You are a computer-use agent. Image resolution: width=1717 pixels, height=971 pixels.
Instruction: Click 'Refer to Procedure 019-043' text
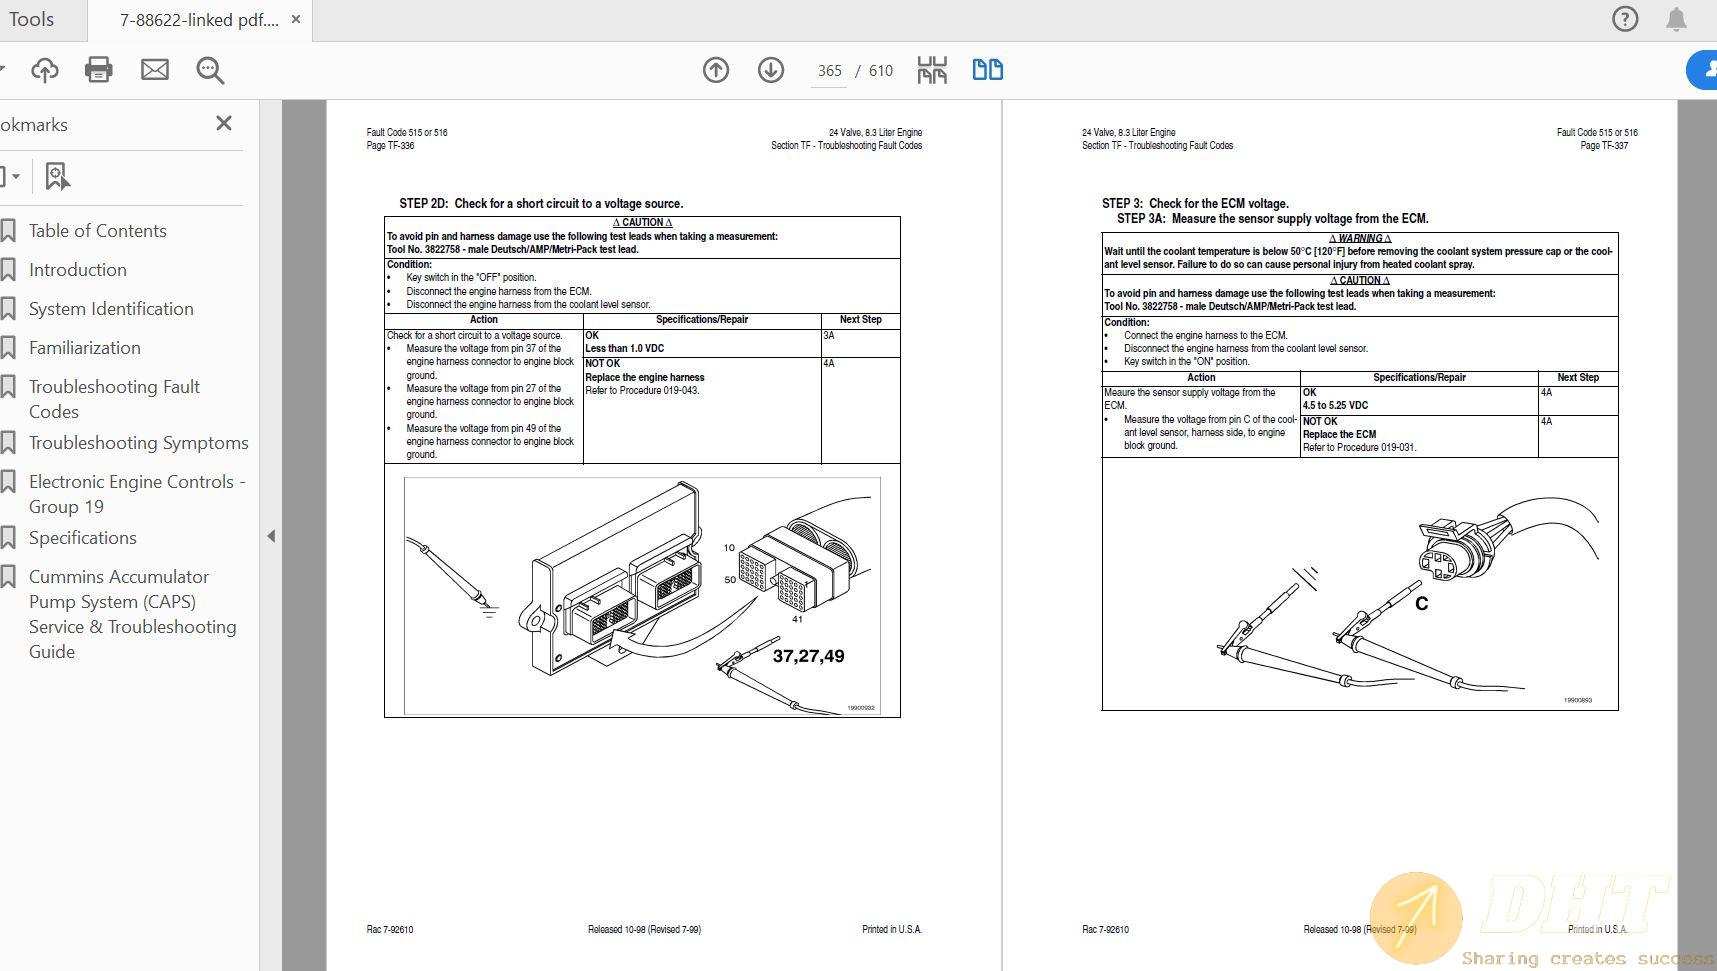[x=642, y=391]
